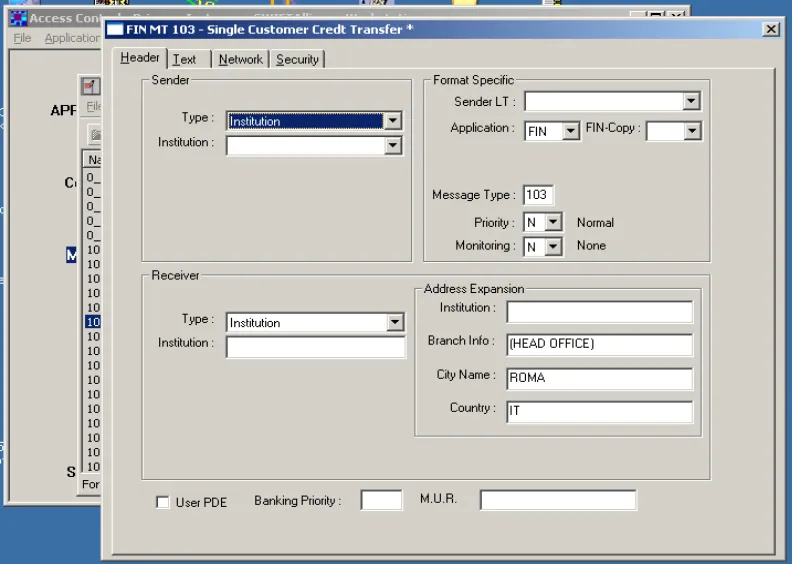This screenshot has height=564, width=792.
Task: Select the City Name field containing ROMA
Action: 599,379
